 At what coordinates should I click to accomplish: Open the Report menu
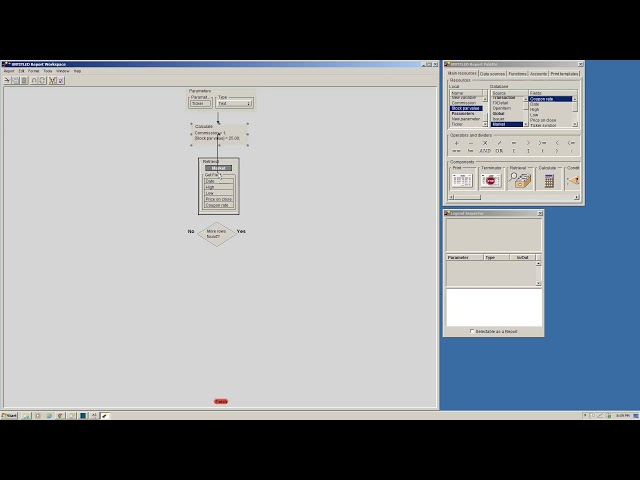click(x=9, y=71)
